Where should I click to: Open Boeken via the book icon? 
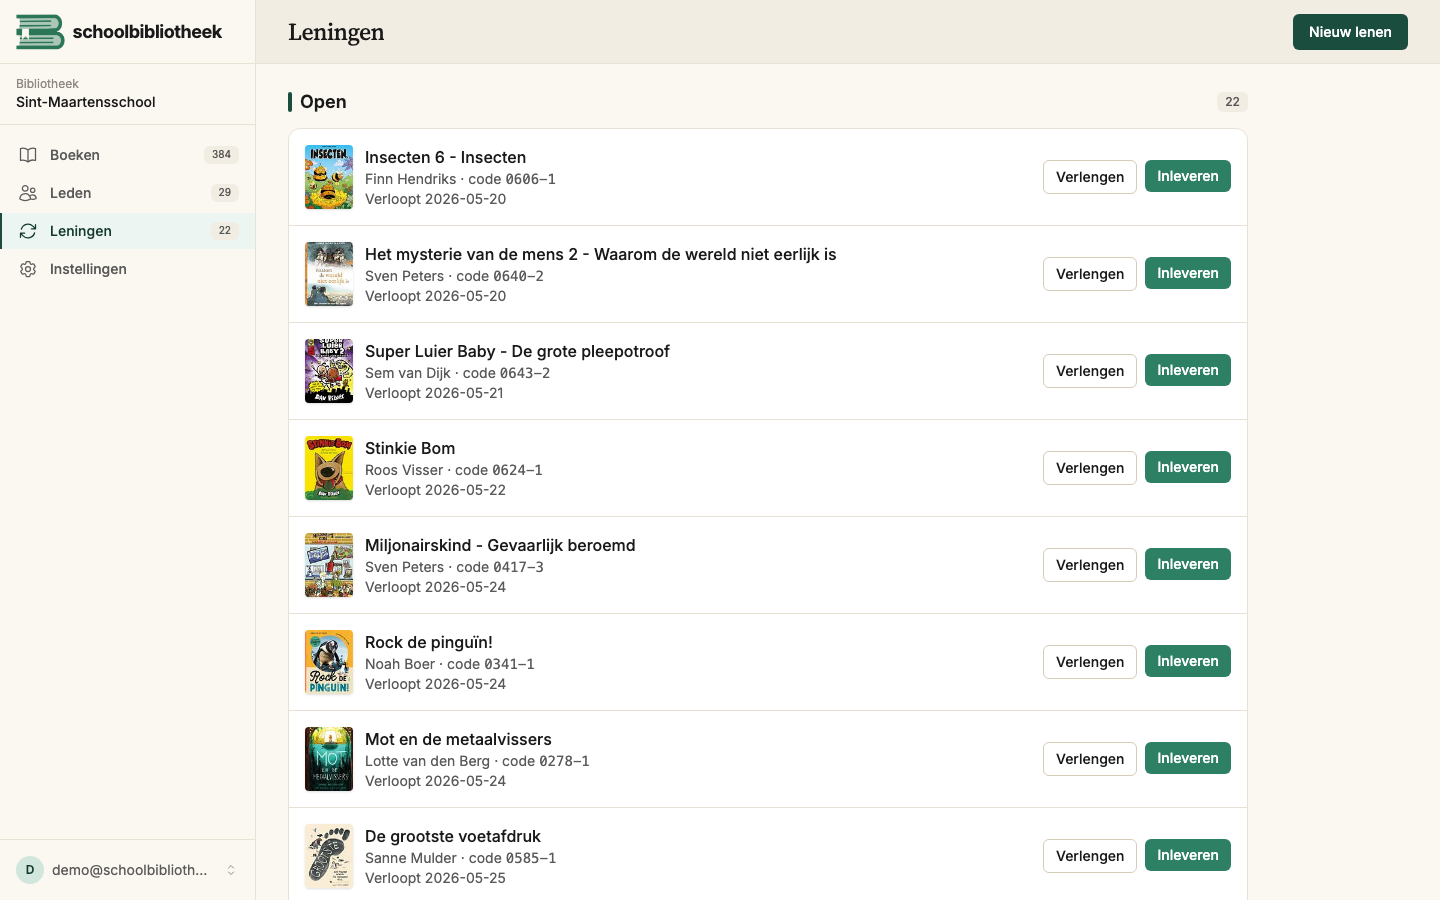click(x=28, y=155)
